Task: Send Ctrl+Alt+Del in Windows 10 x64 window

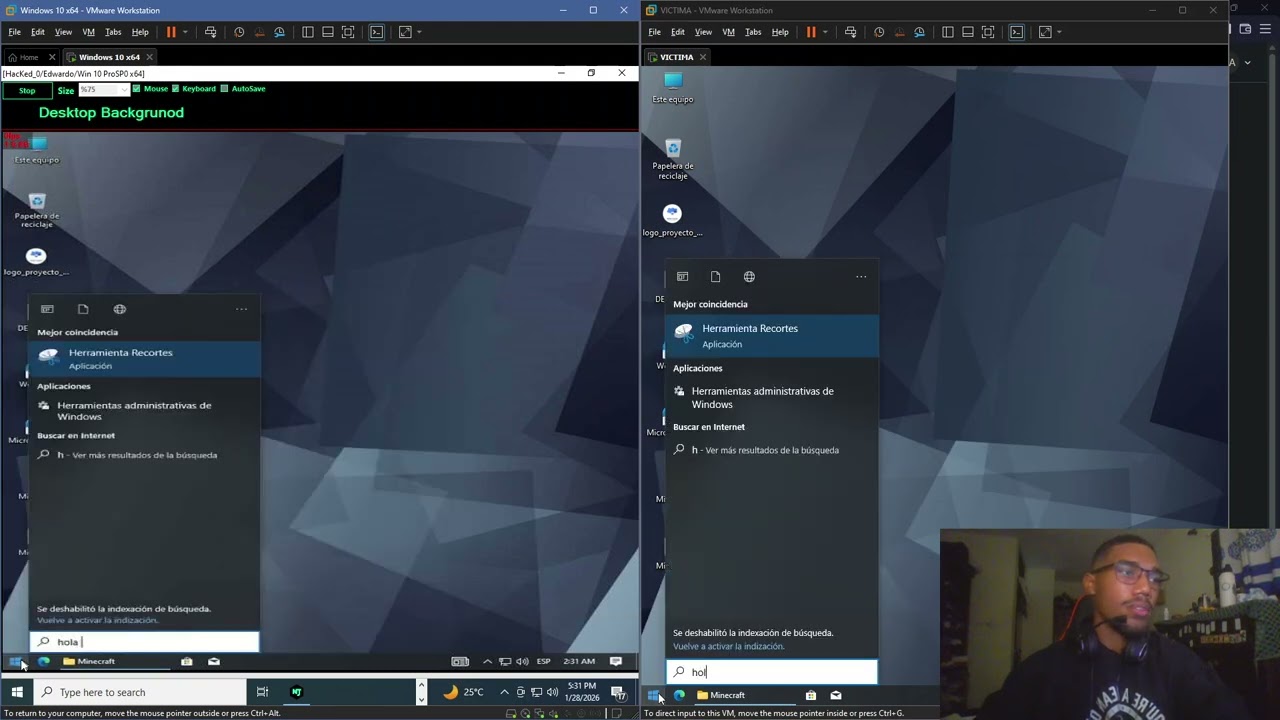Action: (x=210, y=32)
